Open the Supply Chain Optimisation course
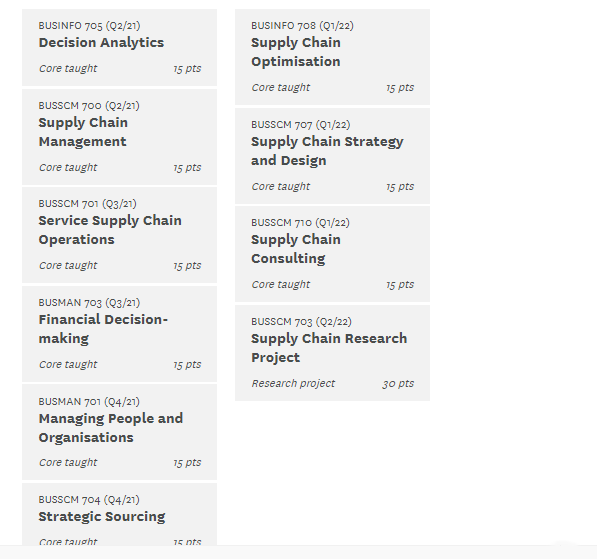The height and width of the screenshot is (559, 597). point(332,57)
